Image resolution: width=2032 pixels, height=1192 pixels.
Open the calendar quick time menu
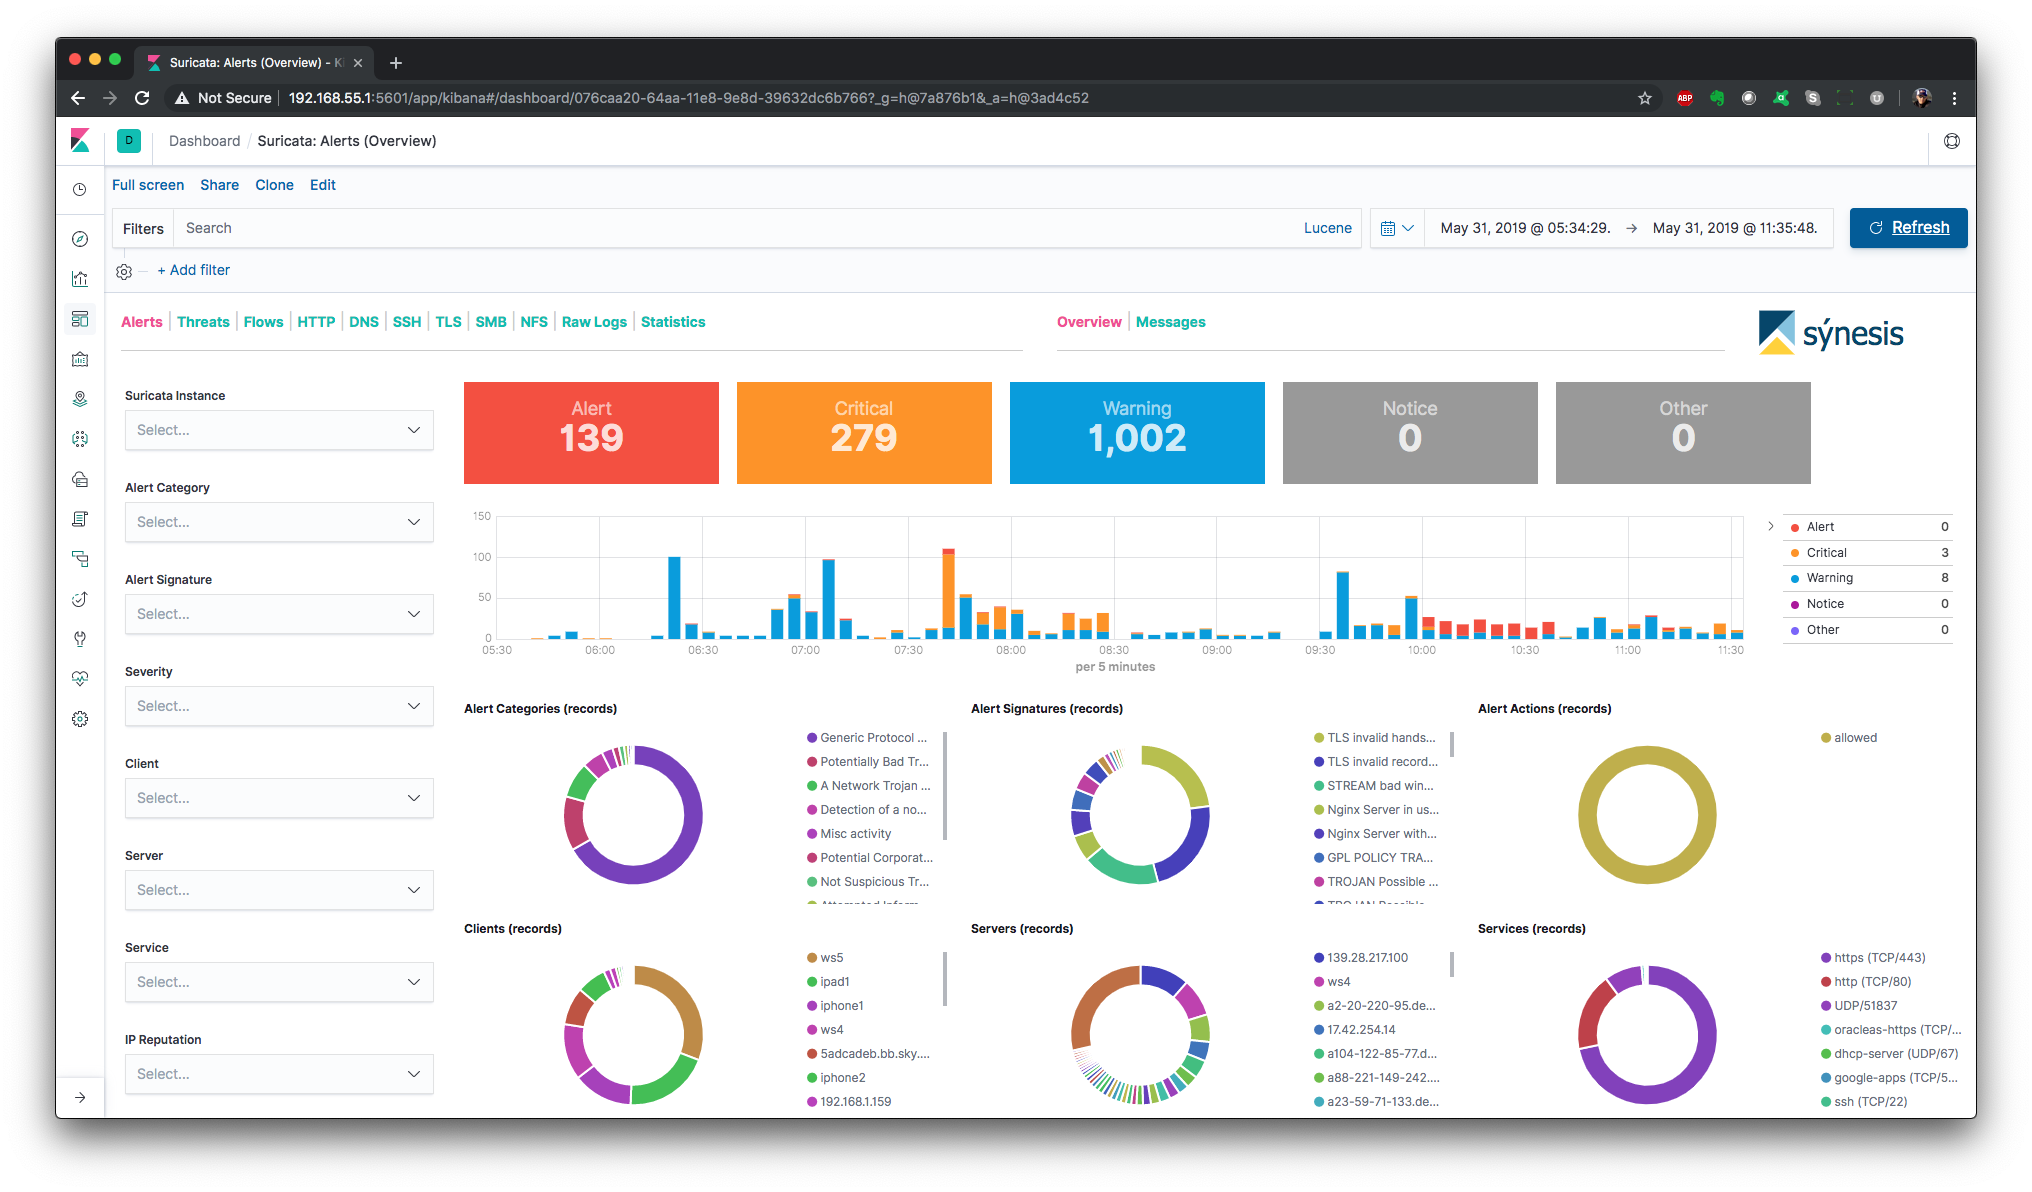pyautogui.click(x=1397, y=228)
